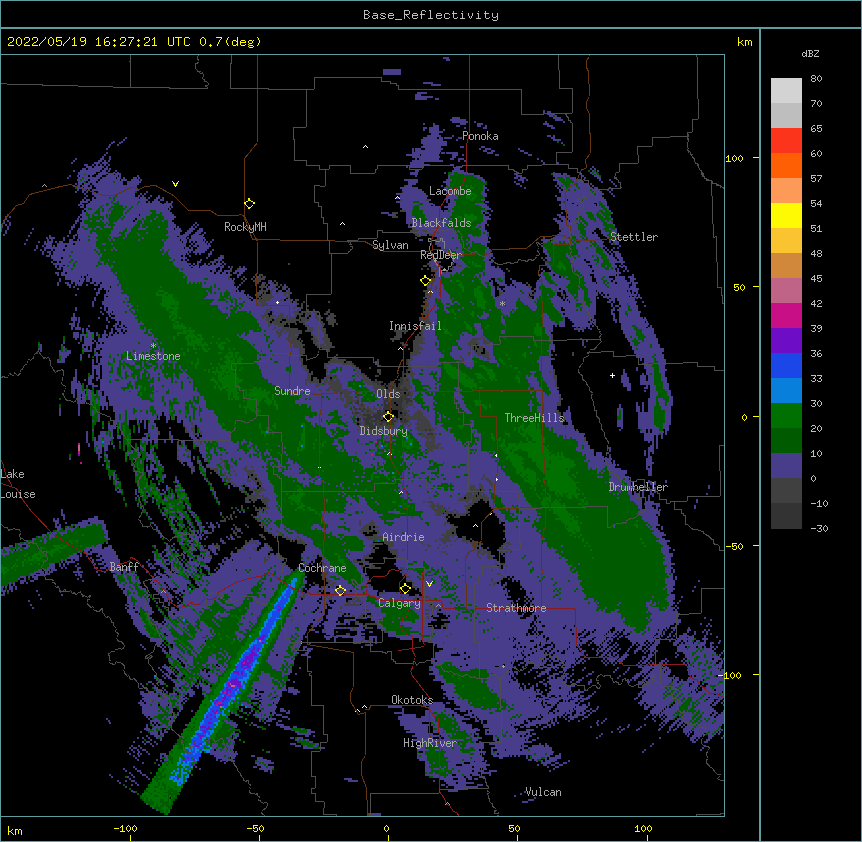The height and width of the screenshot is (842, 862).
Task: Click the Airdrie city label
Action: 403,537
